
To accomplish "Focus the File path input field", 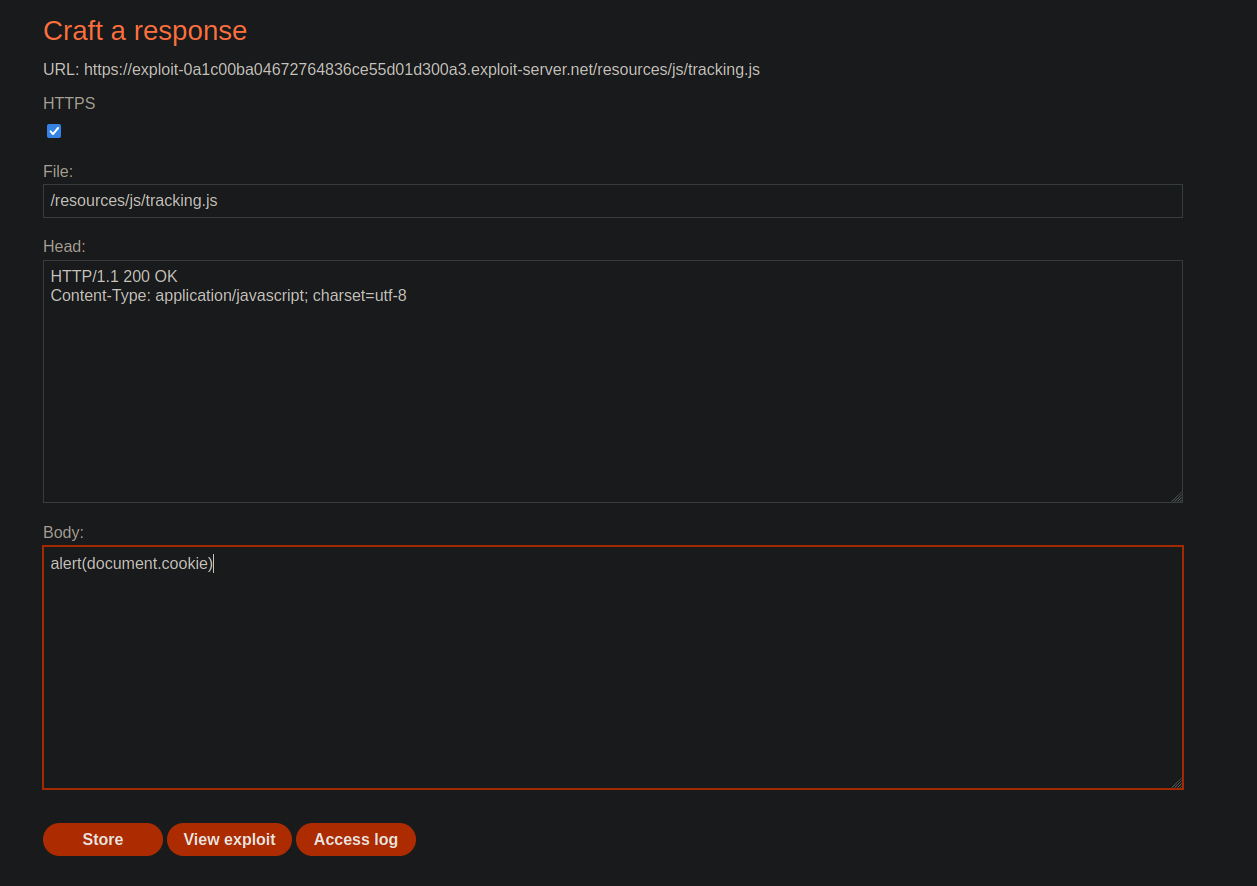I will (x=612, y=201).
